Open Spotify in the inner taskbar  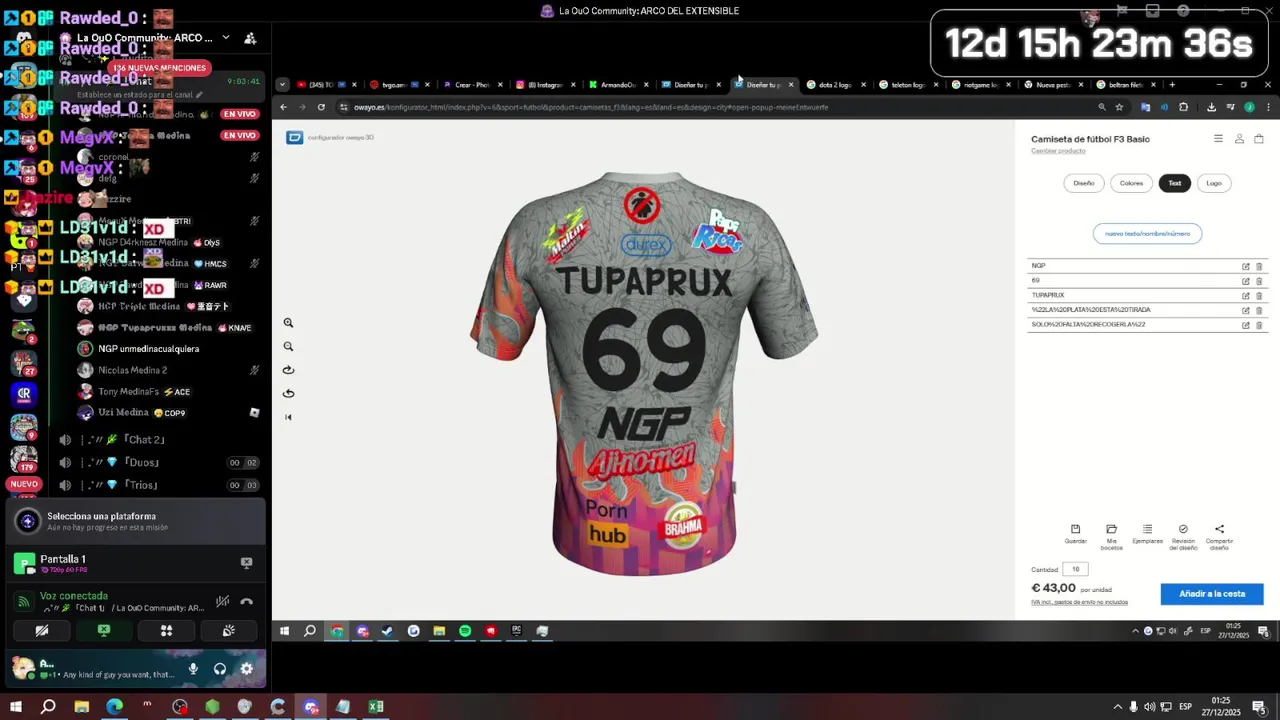tap(465, 631)
